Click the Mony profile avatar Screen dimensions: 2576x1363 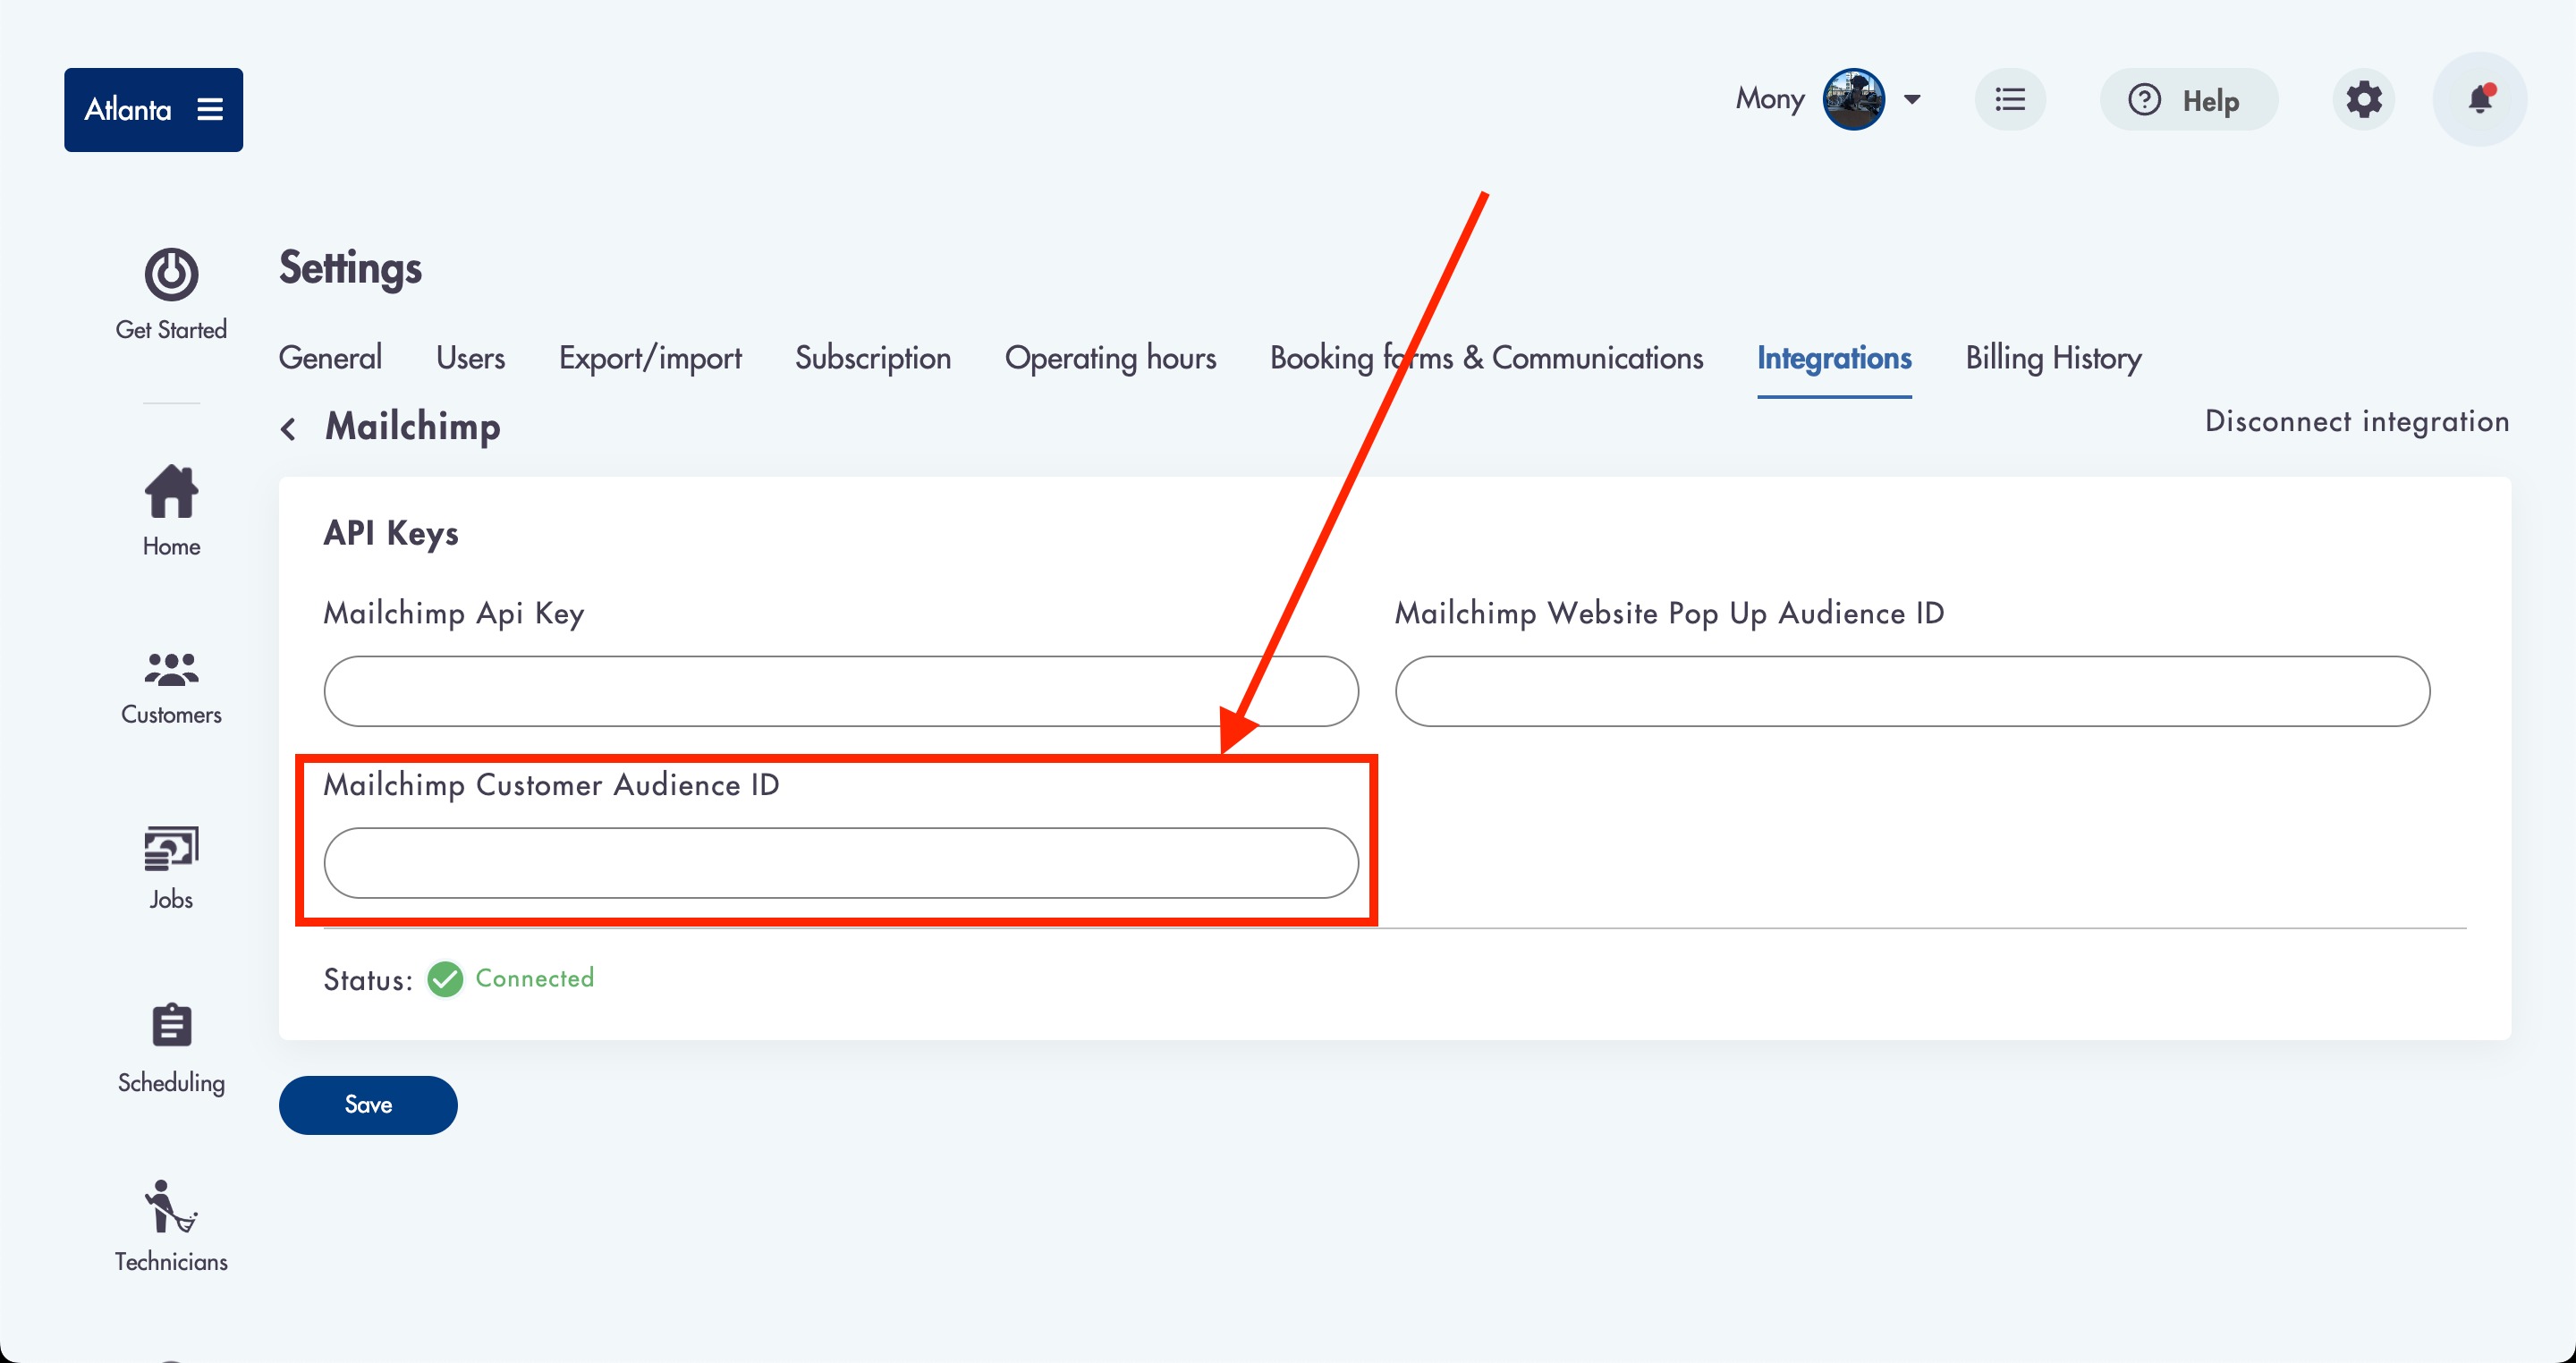[x=1853, y=99]
